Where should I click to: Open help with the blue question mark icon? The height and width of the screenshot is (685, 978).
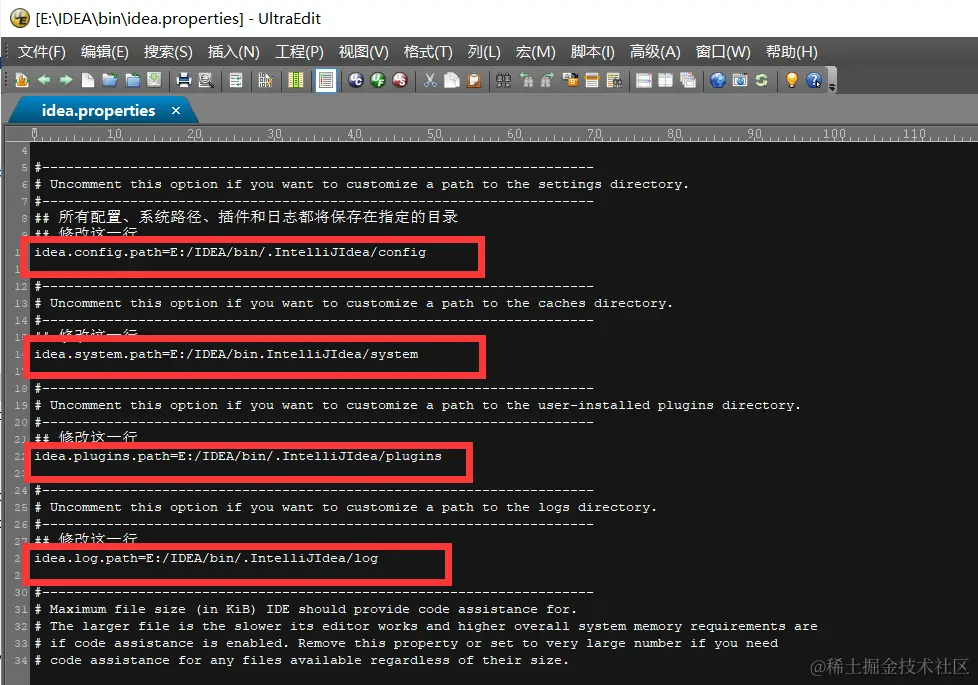[813, 80]
